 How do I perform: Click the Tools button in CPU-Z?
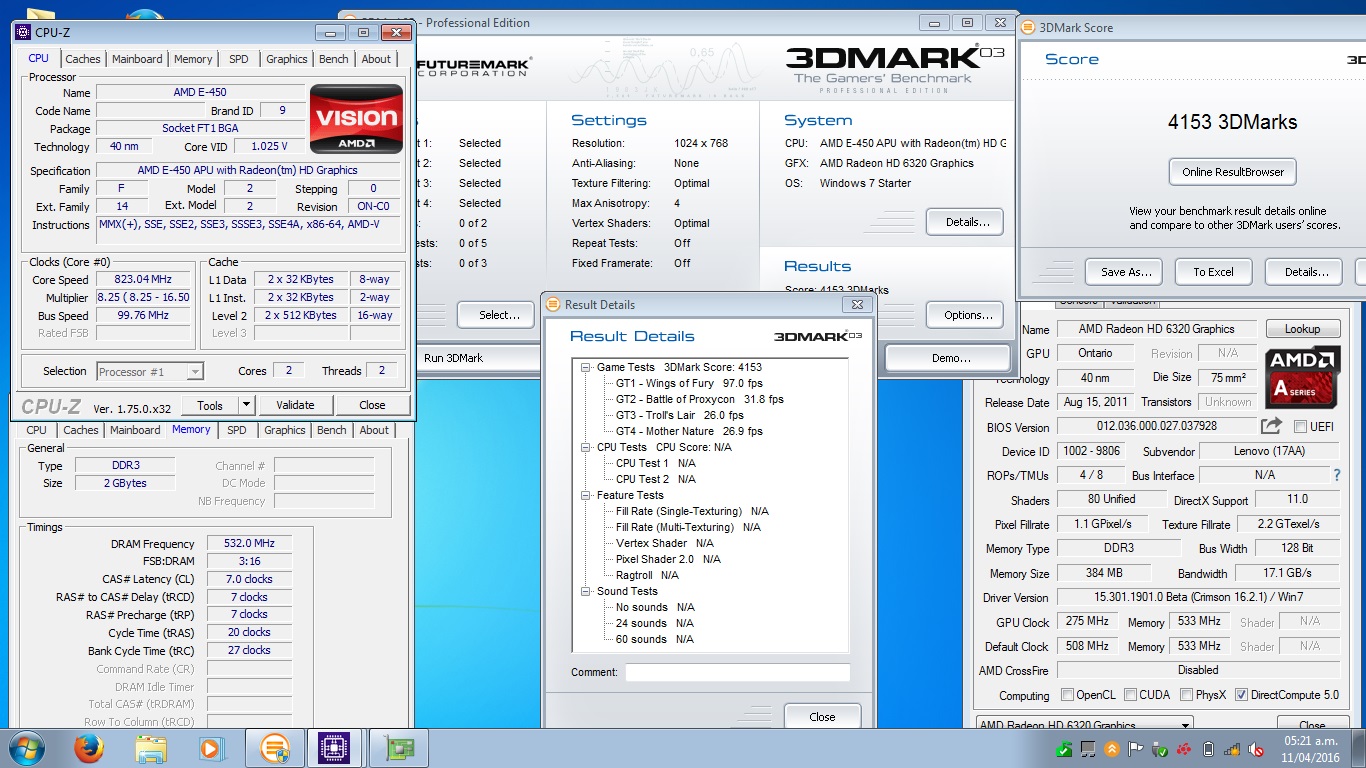[x=210, y=405]
